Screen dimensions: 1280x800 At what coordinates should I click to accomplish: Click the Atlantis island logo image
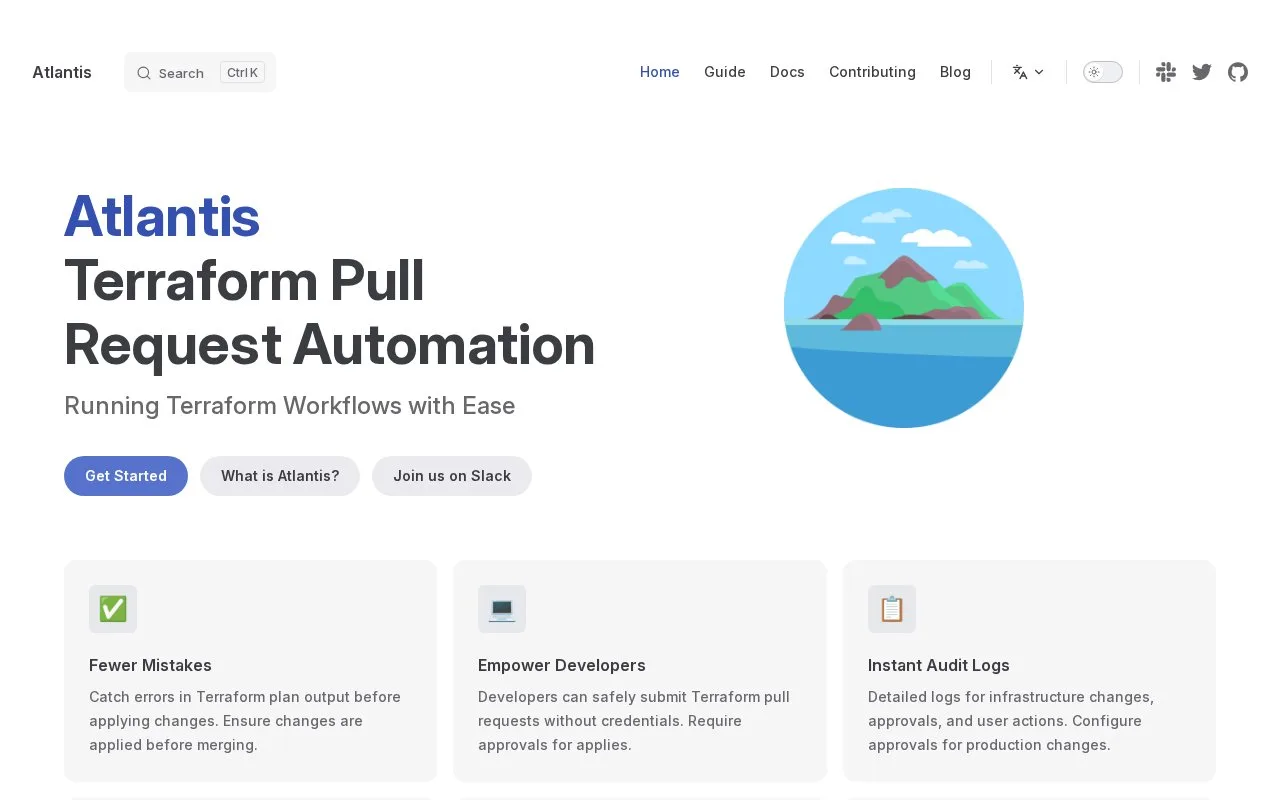point(904,308)
